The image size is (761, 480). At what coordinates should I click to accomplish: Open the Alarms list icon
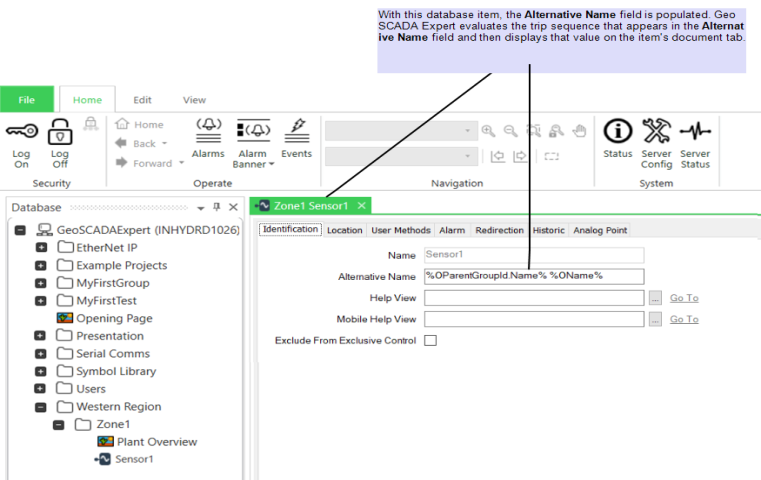click(x=208, y=129)
